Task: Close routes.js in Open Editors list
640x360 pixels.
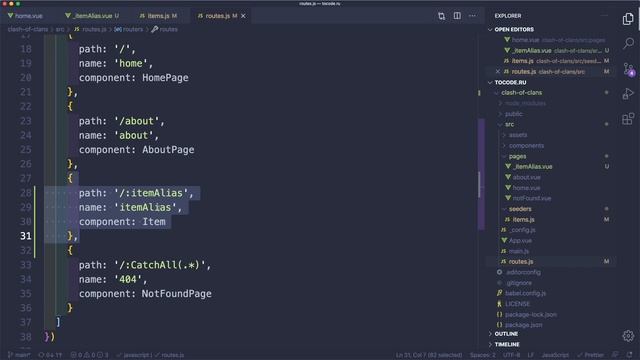Action: pyautogui.click(x=498, y=71)
